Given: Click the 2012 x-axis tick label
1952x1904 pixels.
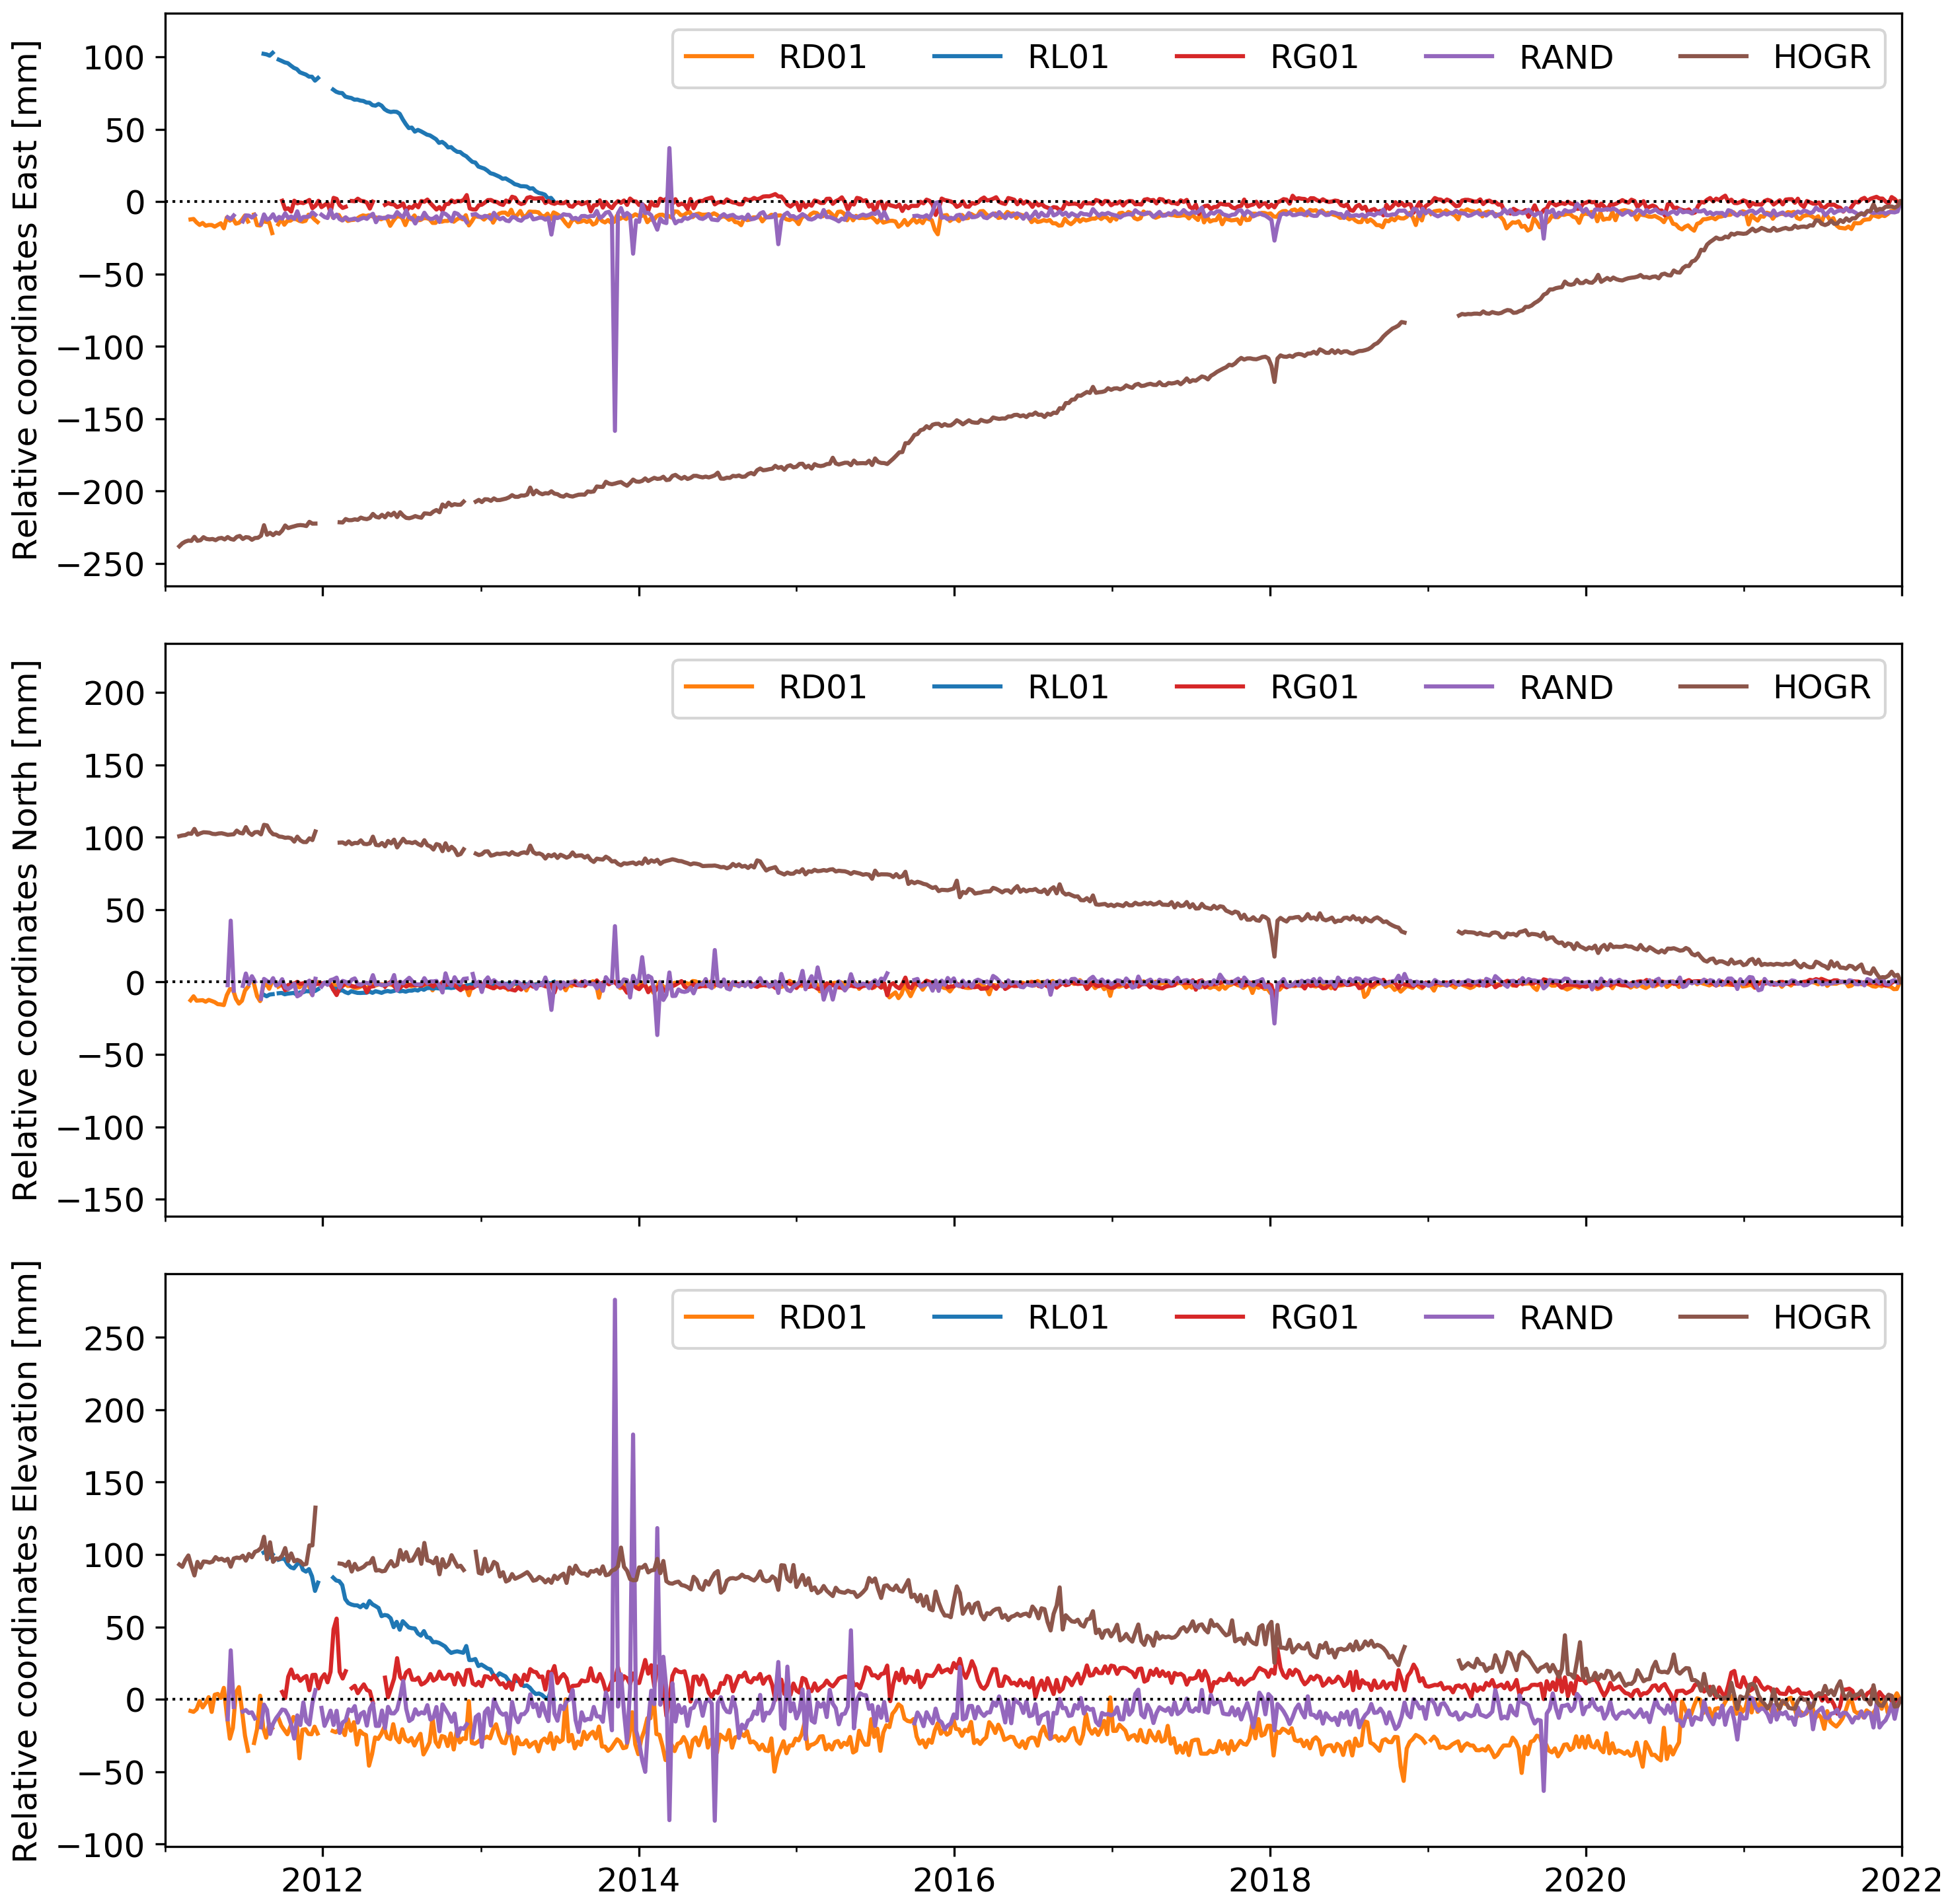Looking at the screenshot, I should click(x=322, y=1880).
